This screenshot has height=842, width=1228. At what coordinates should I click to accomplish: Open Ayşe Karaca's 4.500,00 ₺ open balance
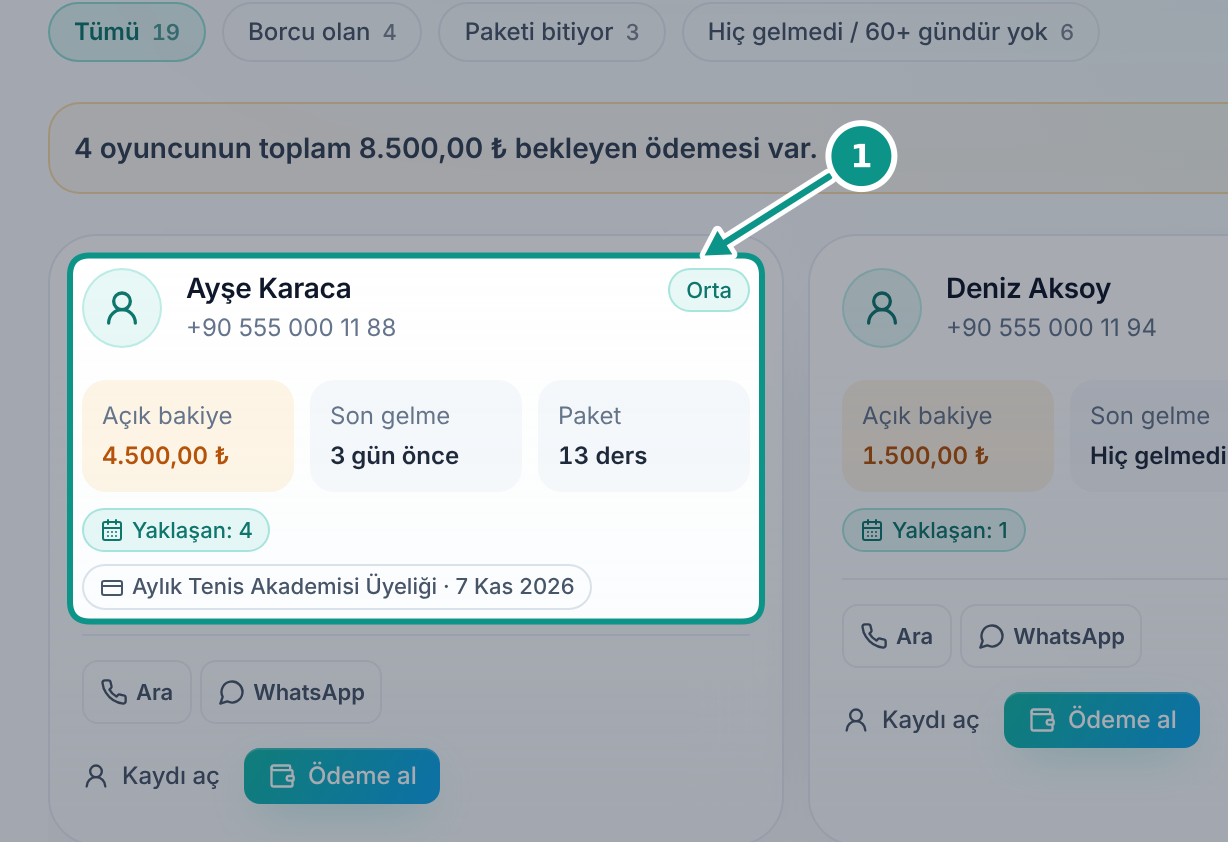pos(188,436)
